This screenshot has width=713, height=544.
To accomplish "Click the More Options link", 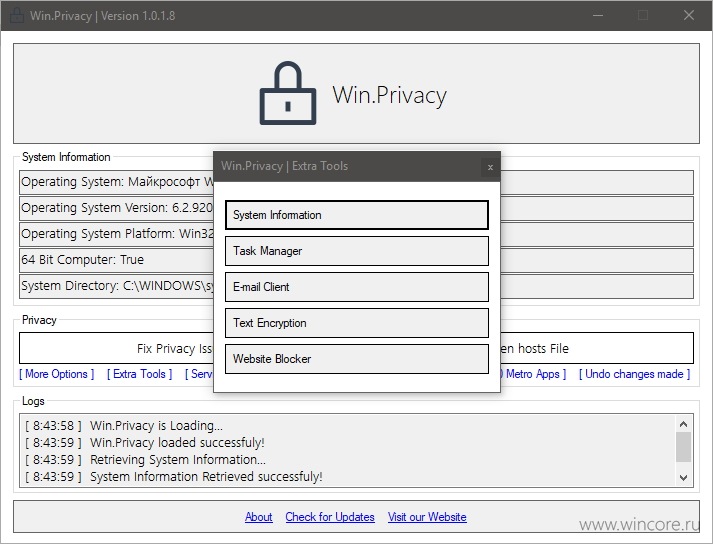I will point(56,374).
